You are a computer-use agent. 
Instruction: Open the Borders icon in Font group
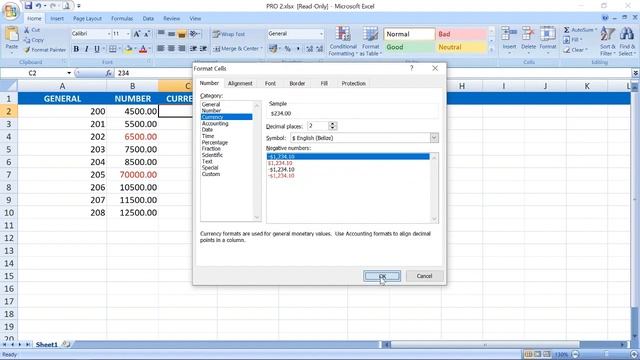point(113,49)
